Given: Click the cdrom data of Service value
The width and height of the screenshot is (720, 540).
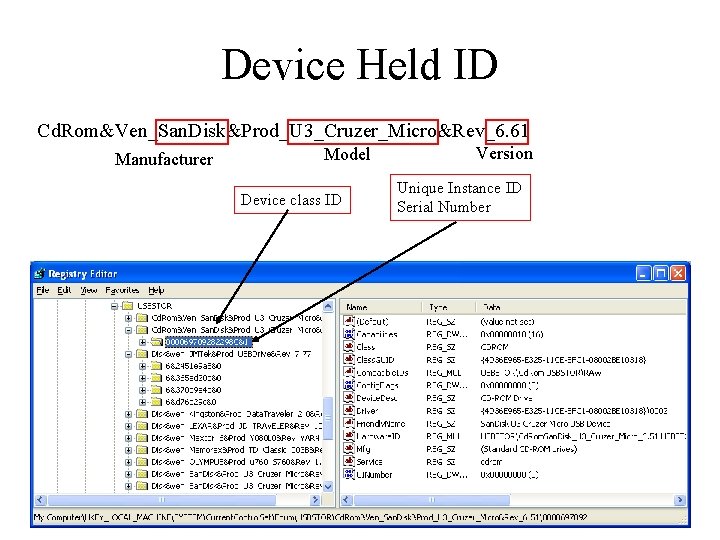Looking at the screenshot, I should 491,462.
